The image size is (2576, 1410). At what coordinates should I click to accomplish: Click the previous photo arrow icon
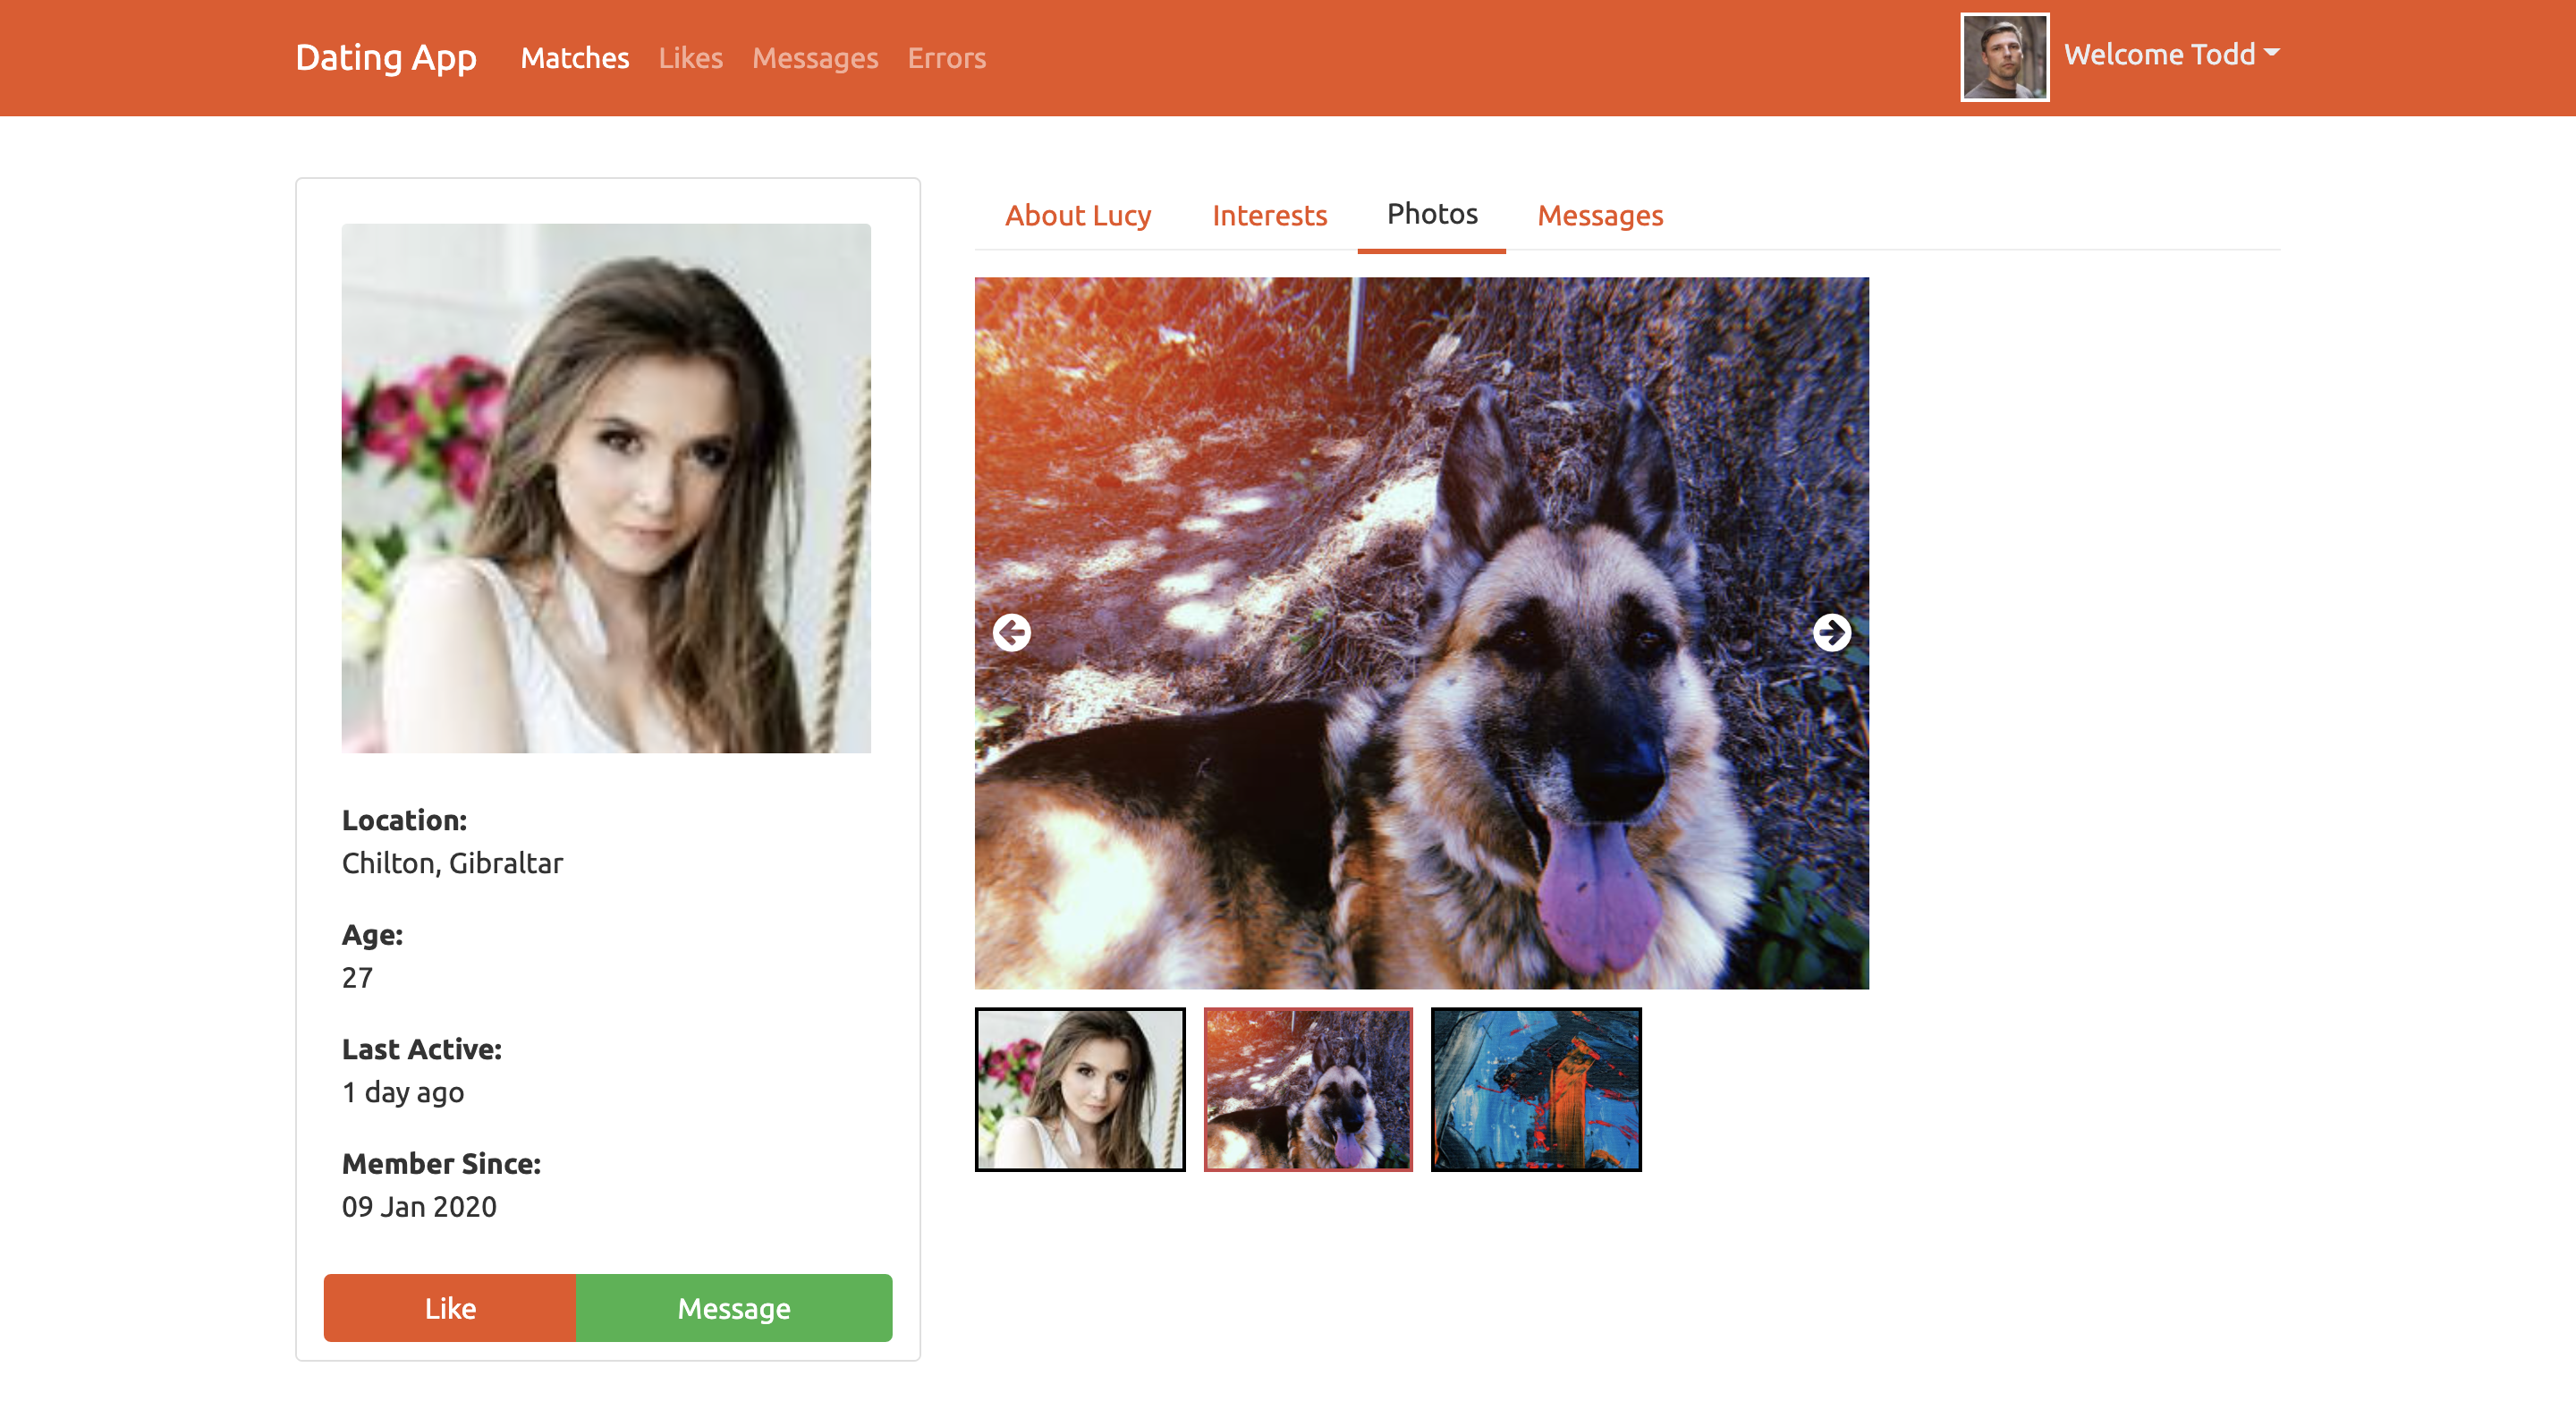[1011, 632]
